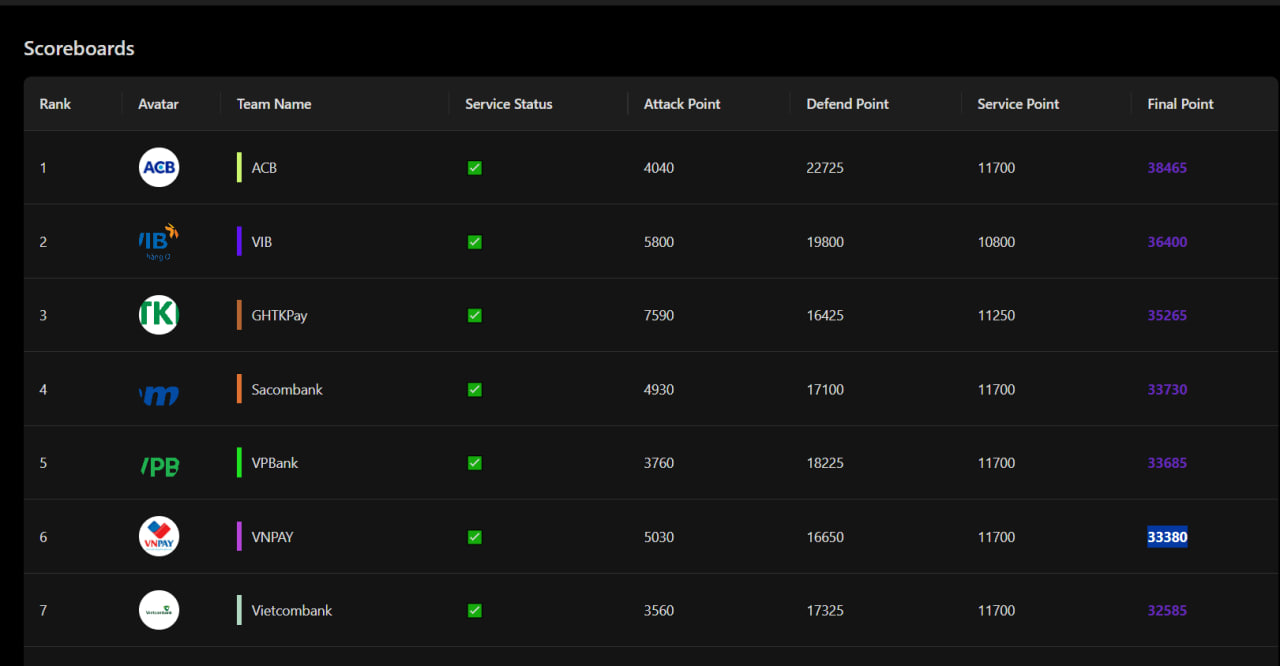This screenshot has width=1280, height=666.
Task: Click ACB defend point 22725
Action: (825, 168)
